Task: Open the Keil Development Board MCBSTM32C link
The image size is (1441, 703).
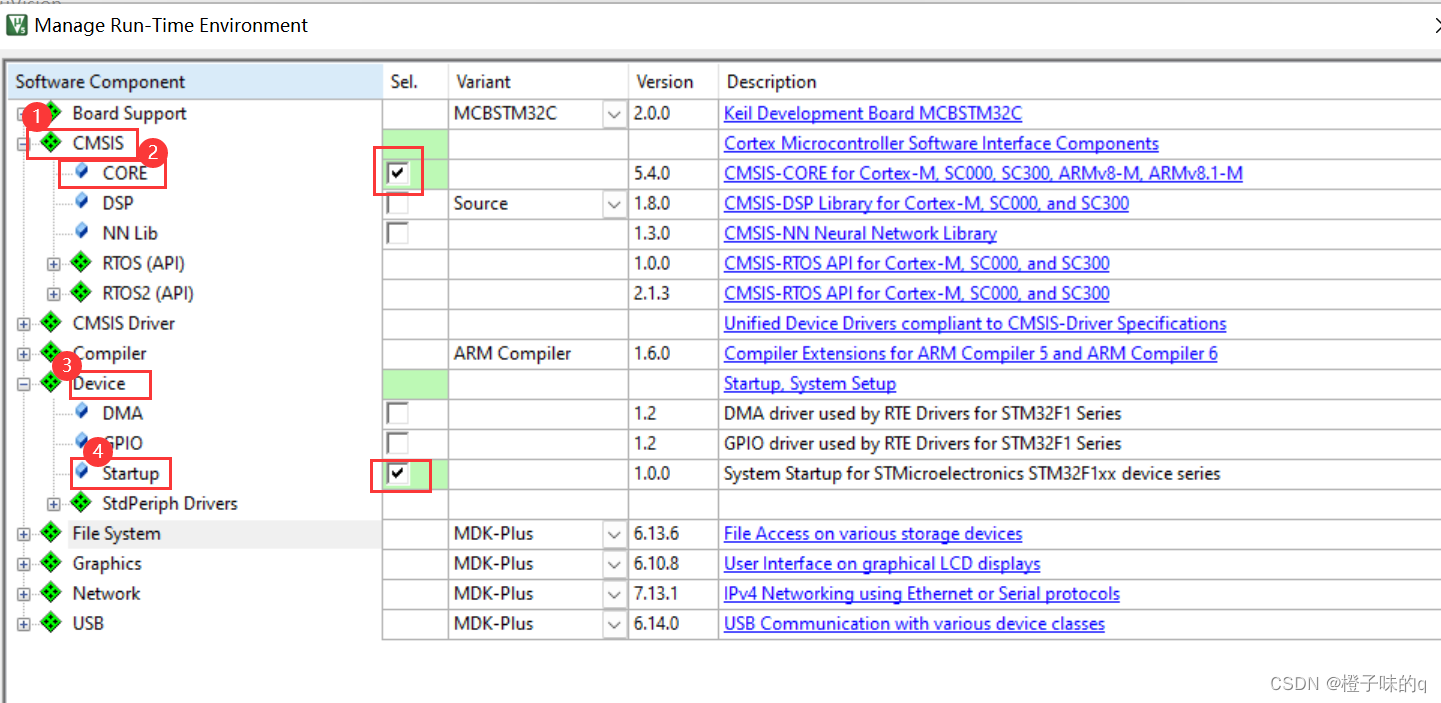Action: [x=872, y=114]
